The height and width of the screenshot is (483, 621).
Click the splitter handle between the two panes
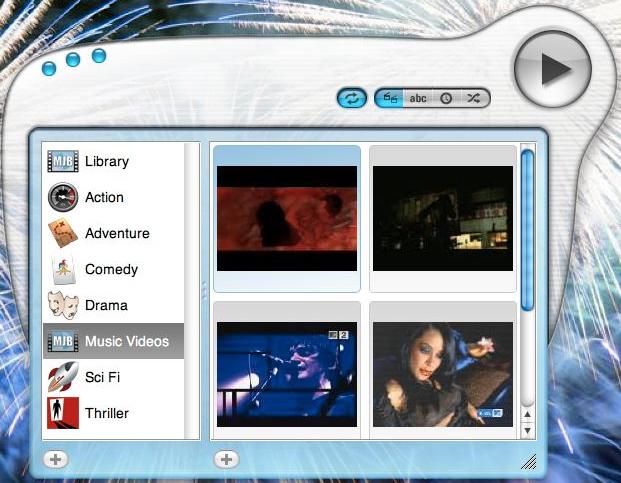click(205, 291)
